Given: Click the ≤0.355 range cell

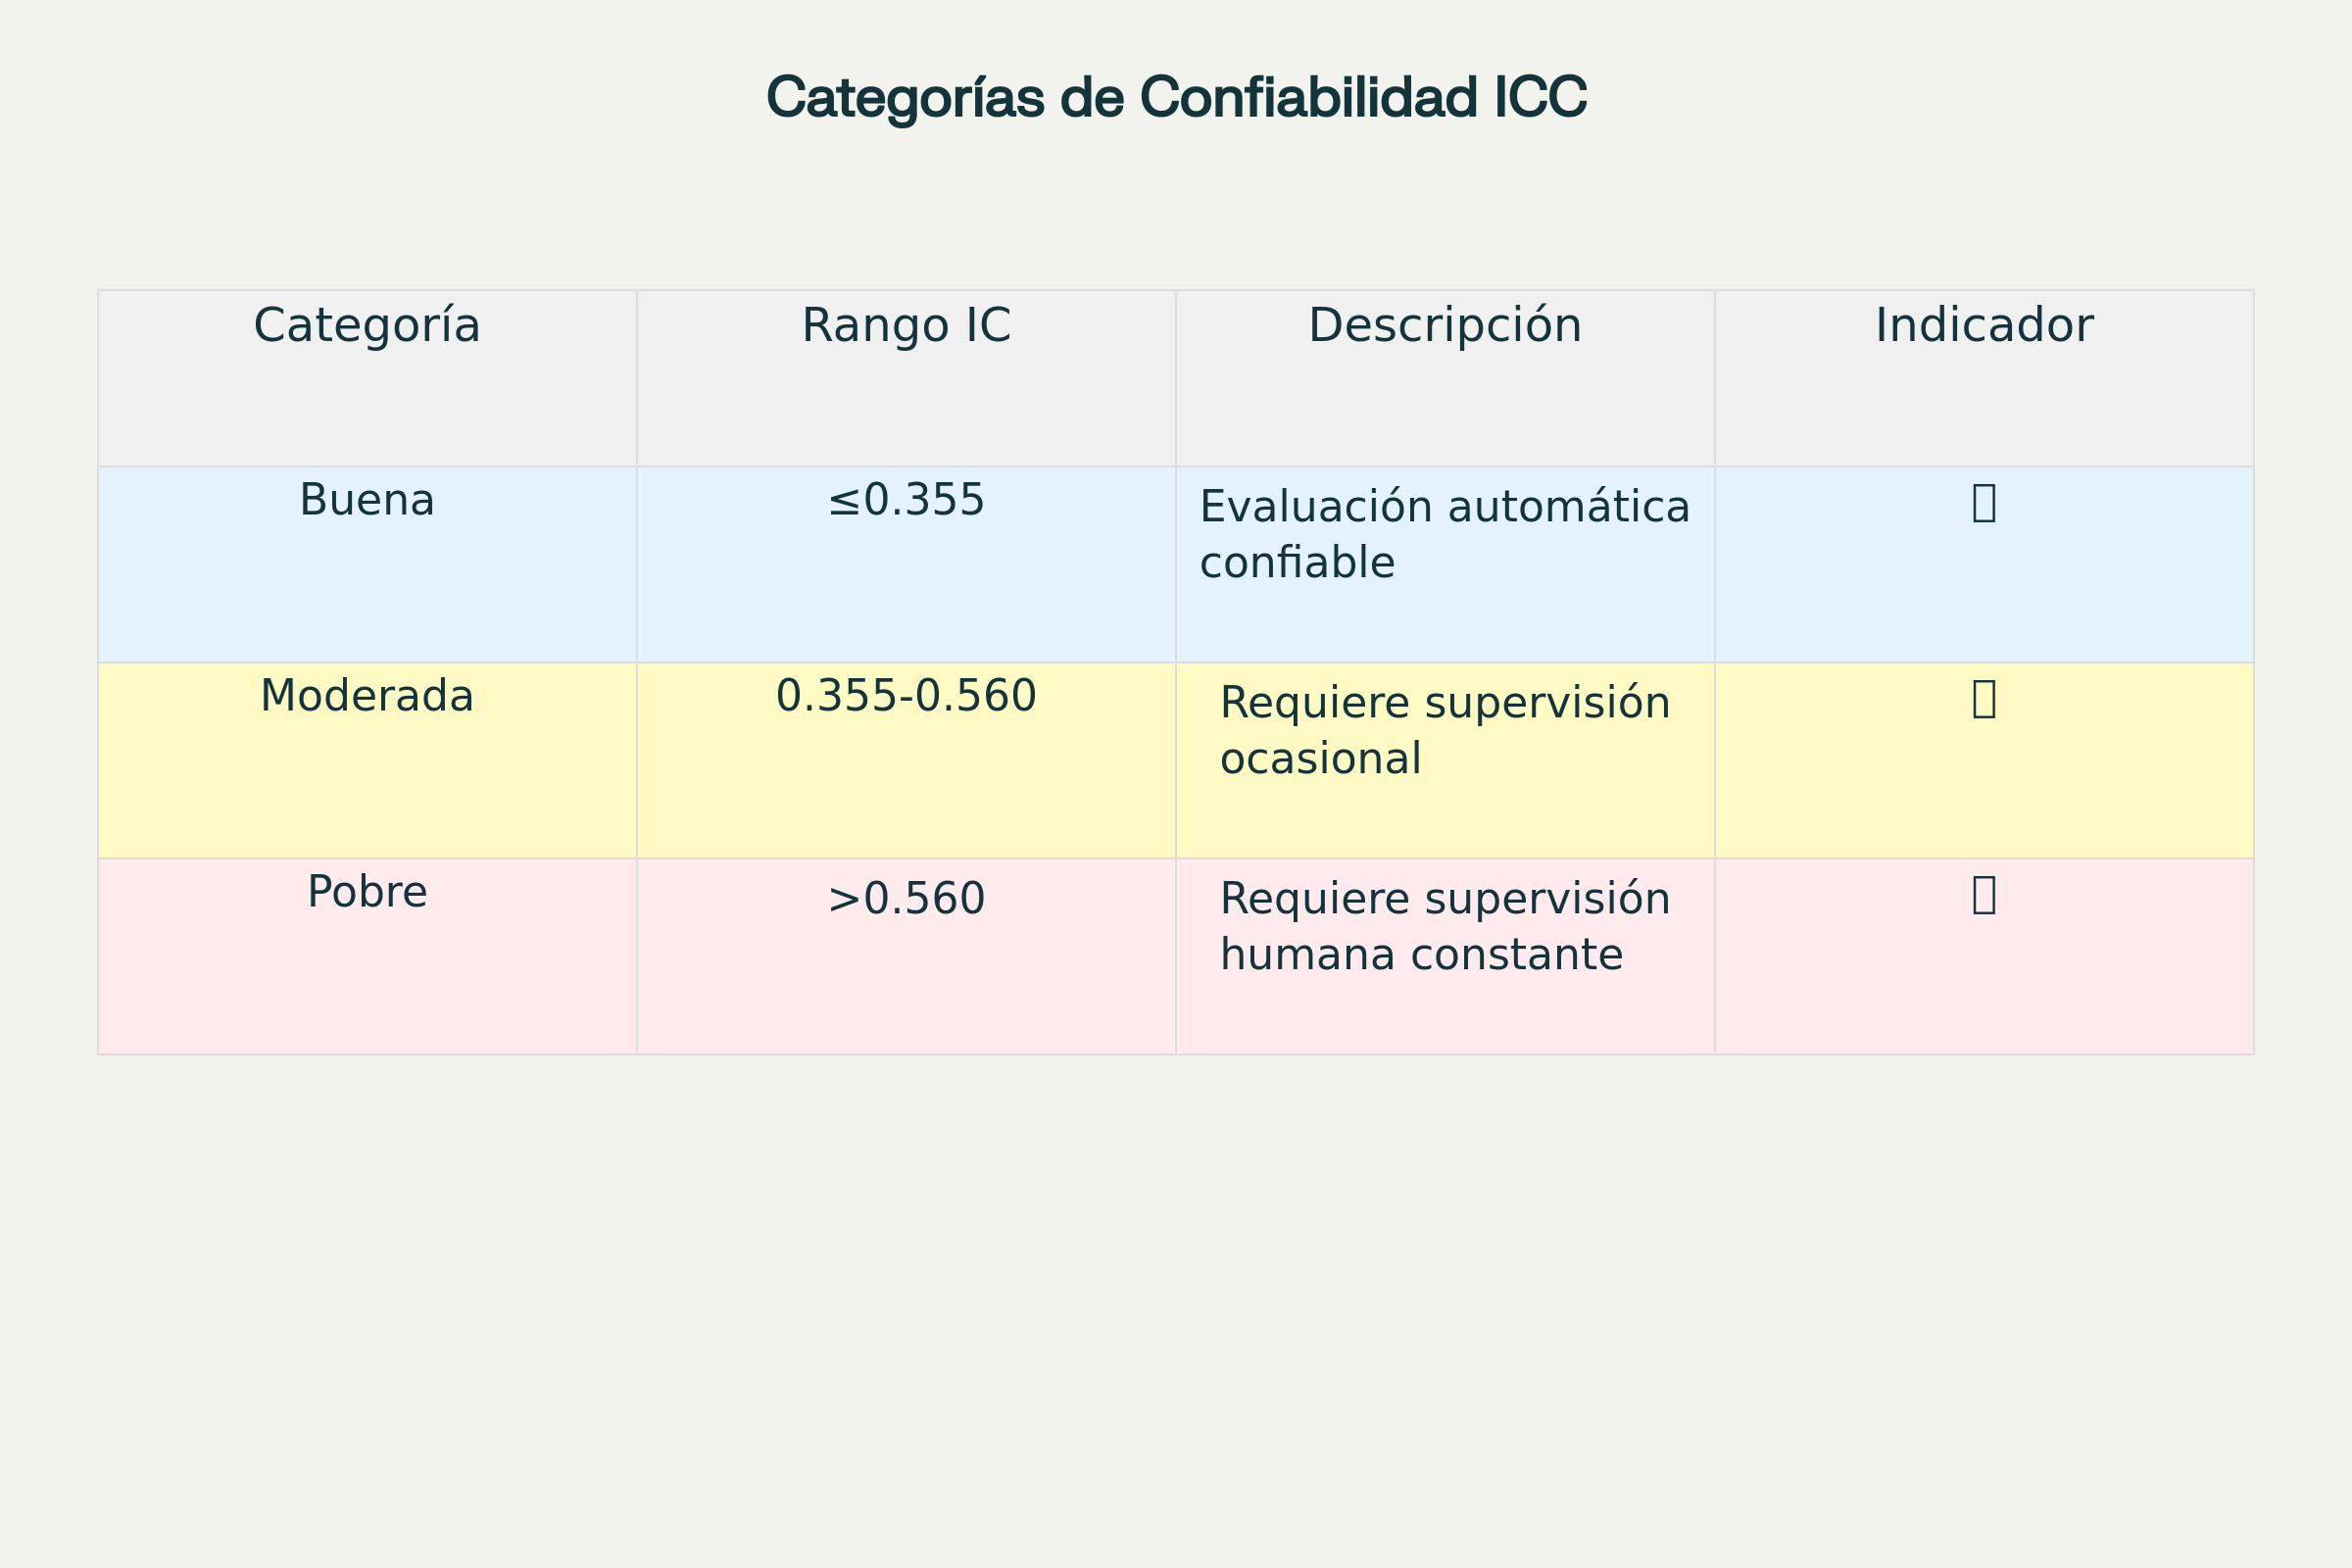Looking at the screenshot, I should (x=906, y=501).
